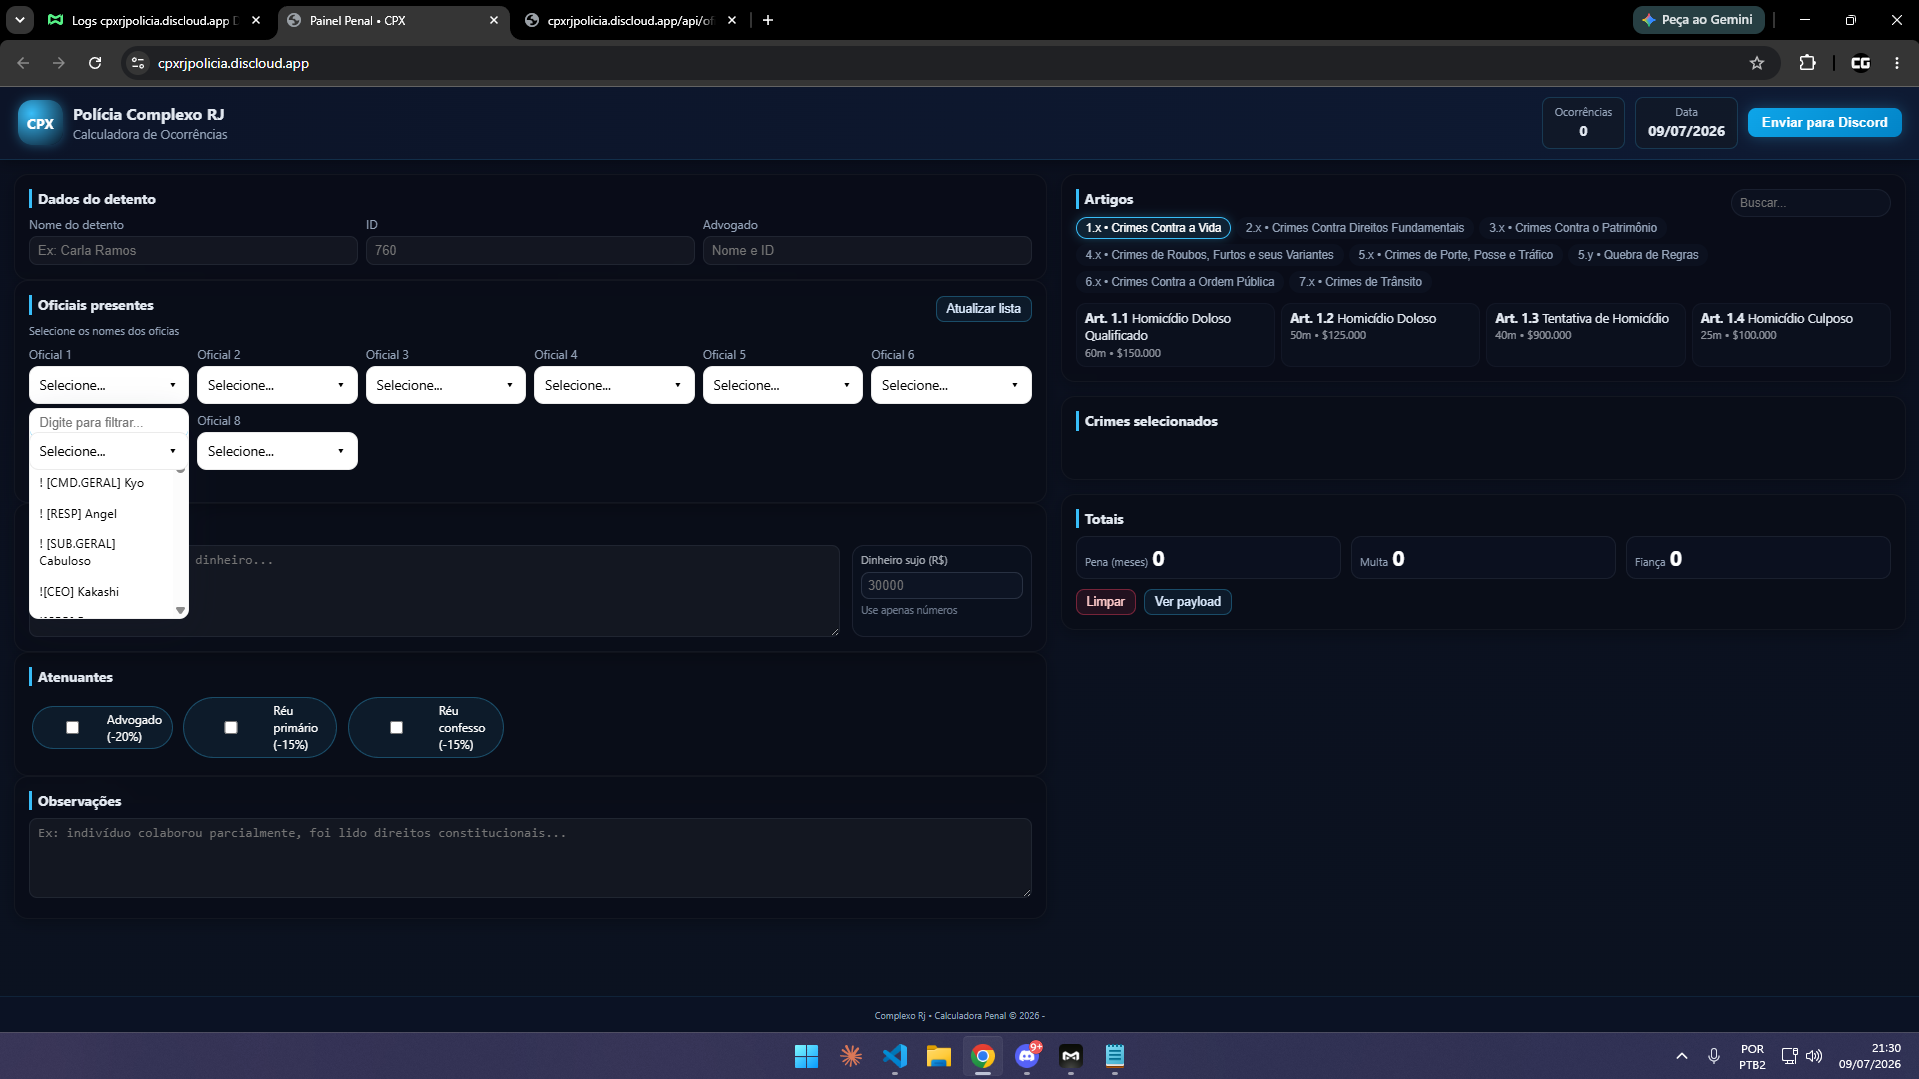Open browser extensions puzzle icon

click(x=1807, y=63)
